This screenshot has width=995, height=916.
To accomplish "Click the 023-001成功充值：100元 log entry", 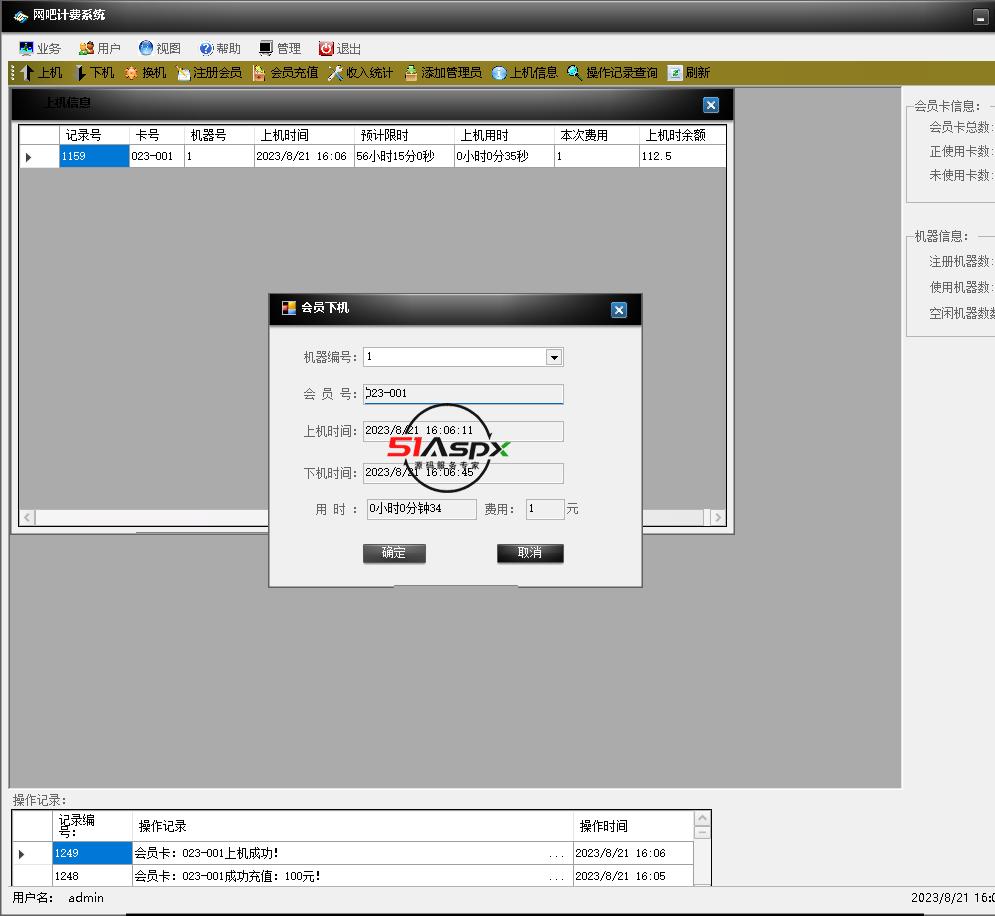I will (352, 876).
